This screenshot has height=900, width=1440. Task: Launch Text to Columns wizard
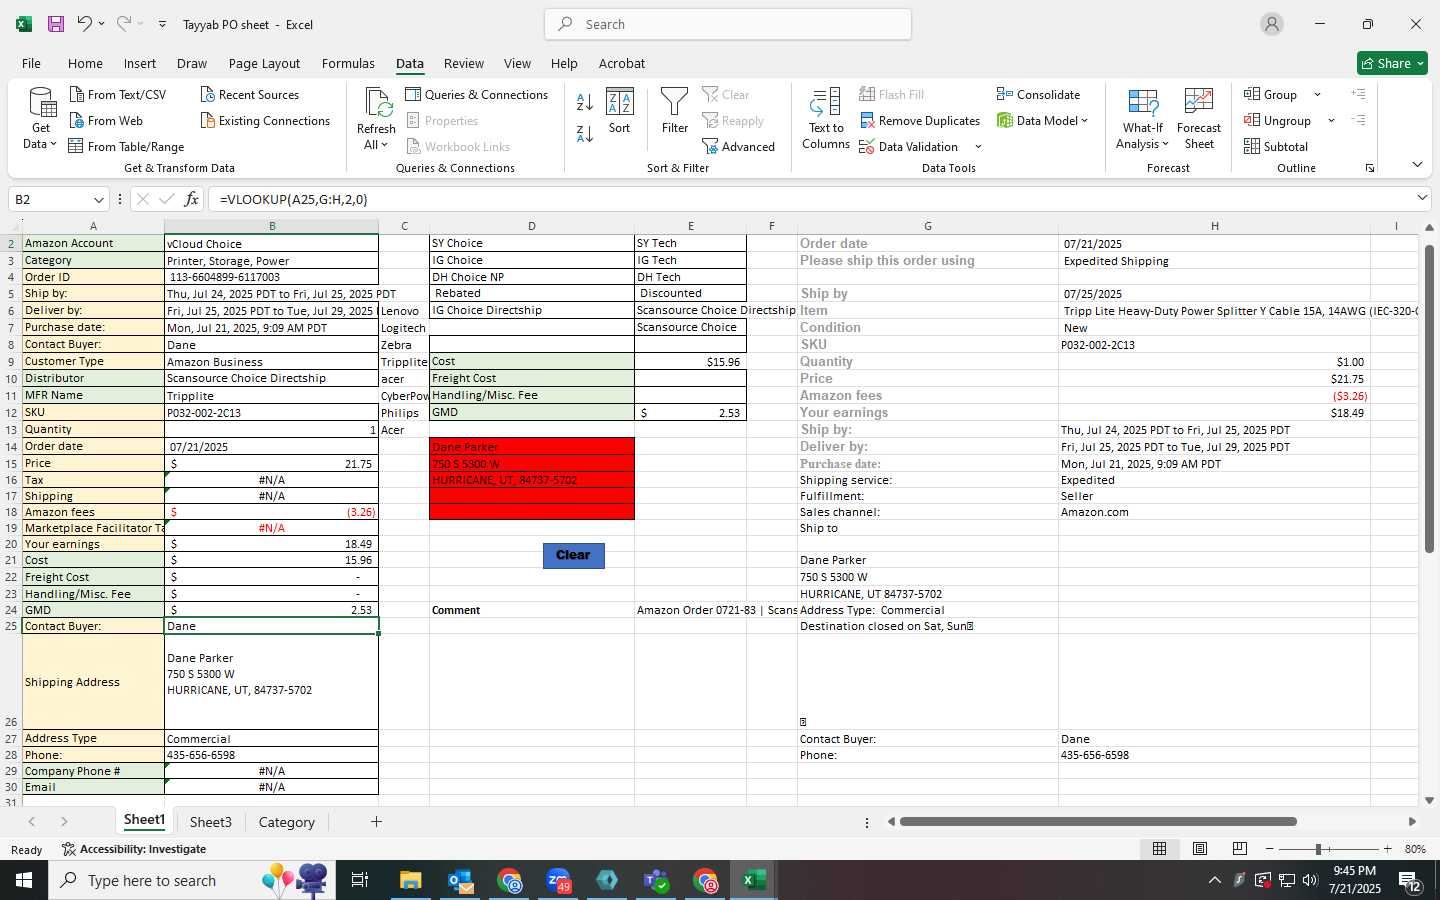tap(826, 118)
